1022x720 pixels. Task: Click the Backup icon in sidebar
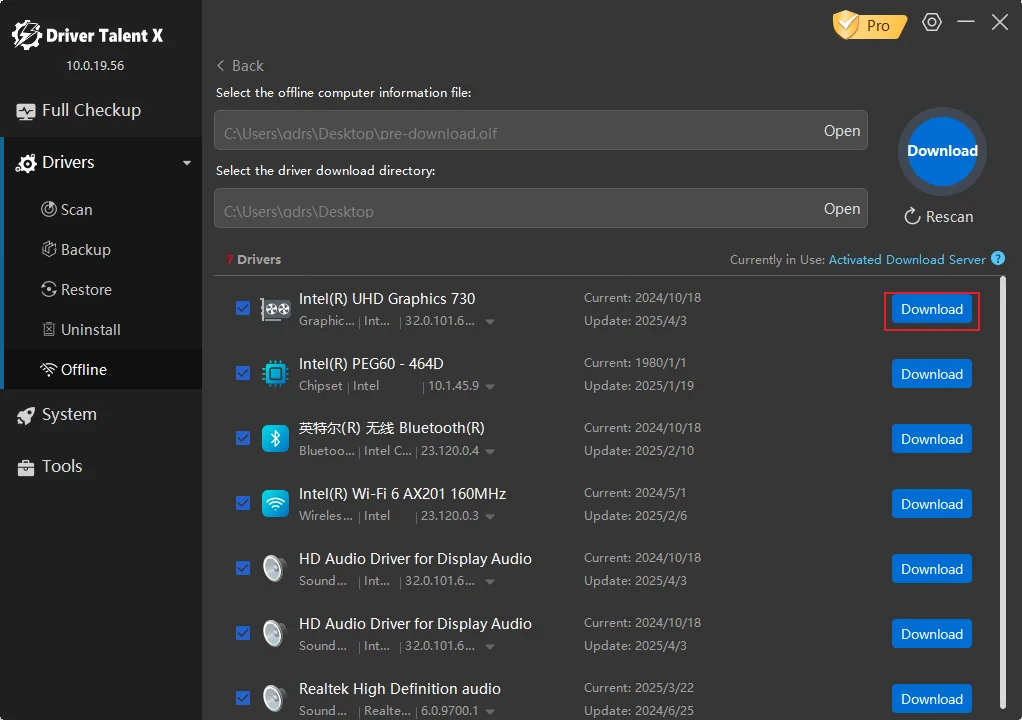(49, 249)
